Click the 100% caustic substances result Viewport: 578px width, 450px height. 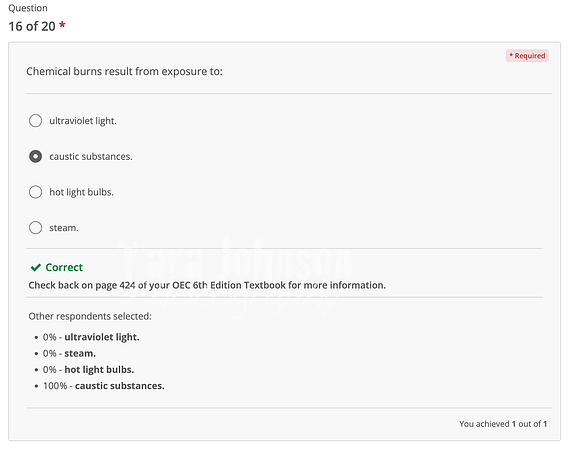point(104,386)
